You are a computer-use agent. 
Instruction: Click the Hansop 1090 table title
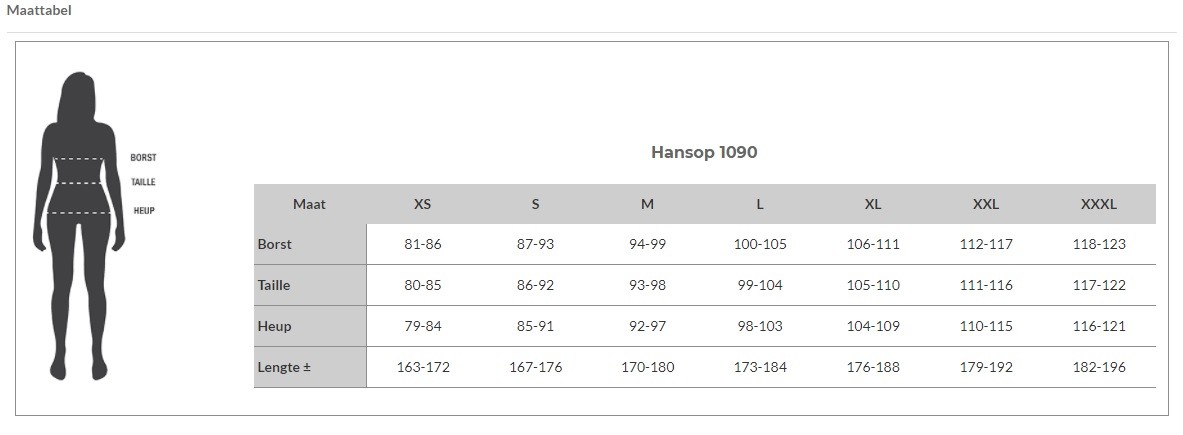[x=704, y=152]
